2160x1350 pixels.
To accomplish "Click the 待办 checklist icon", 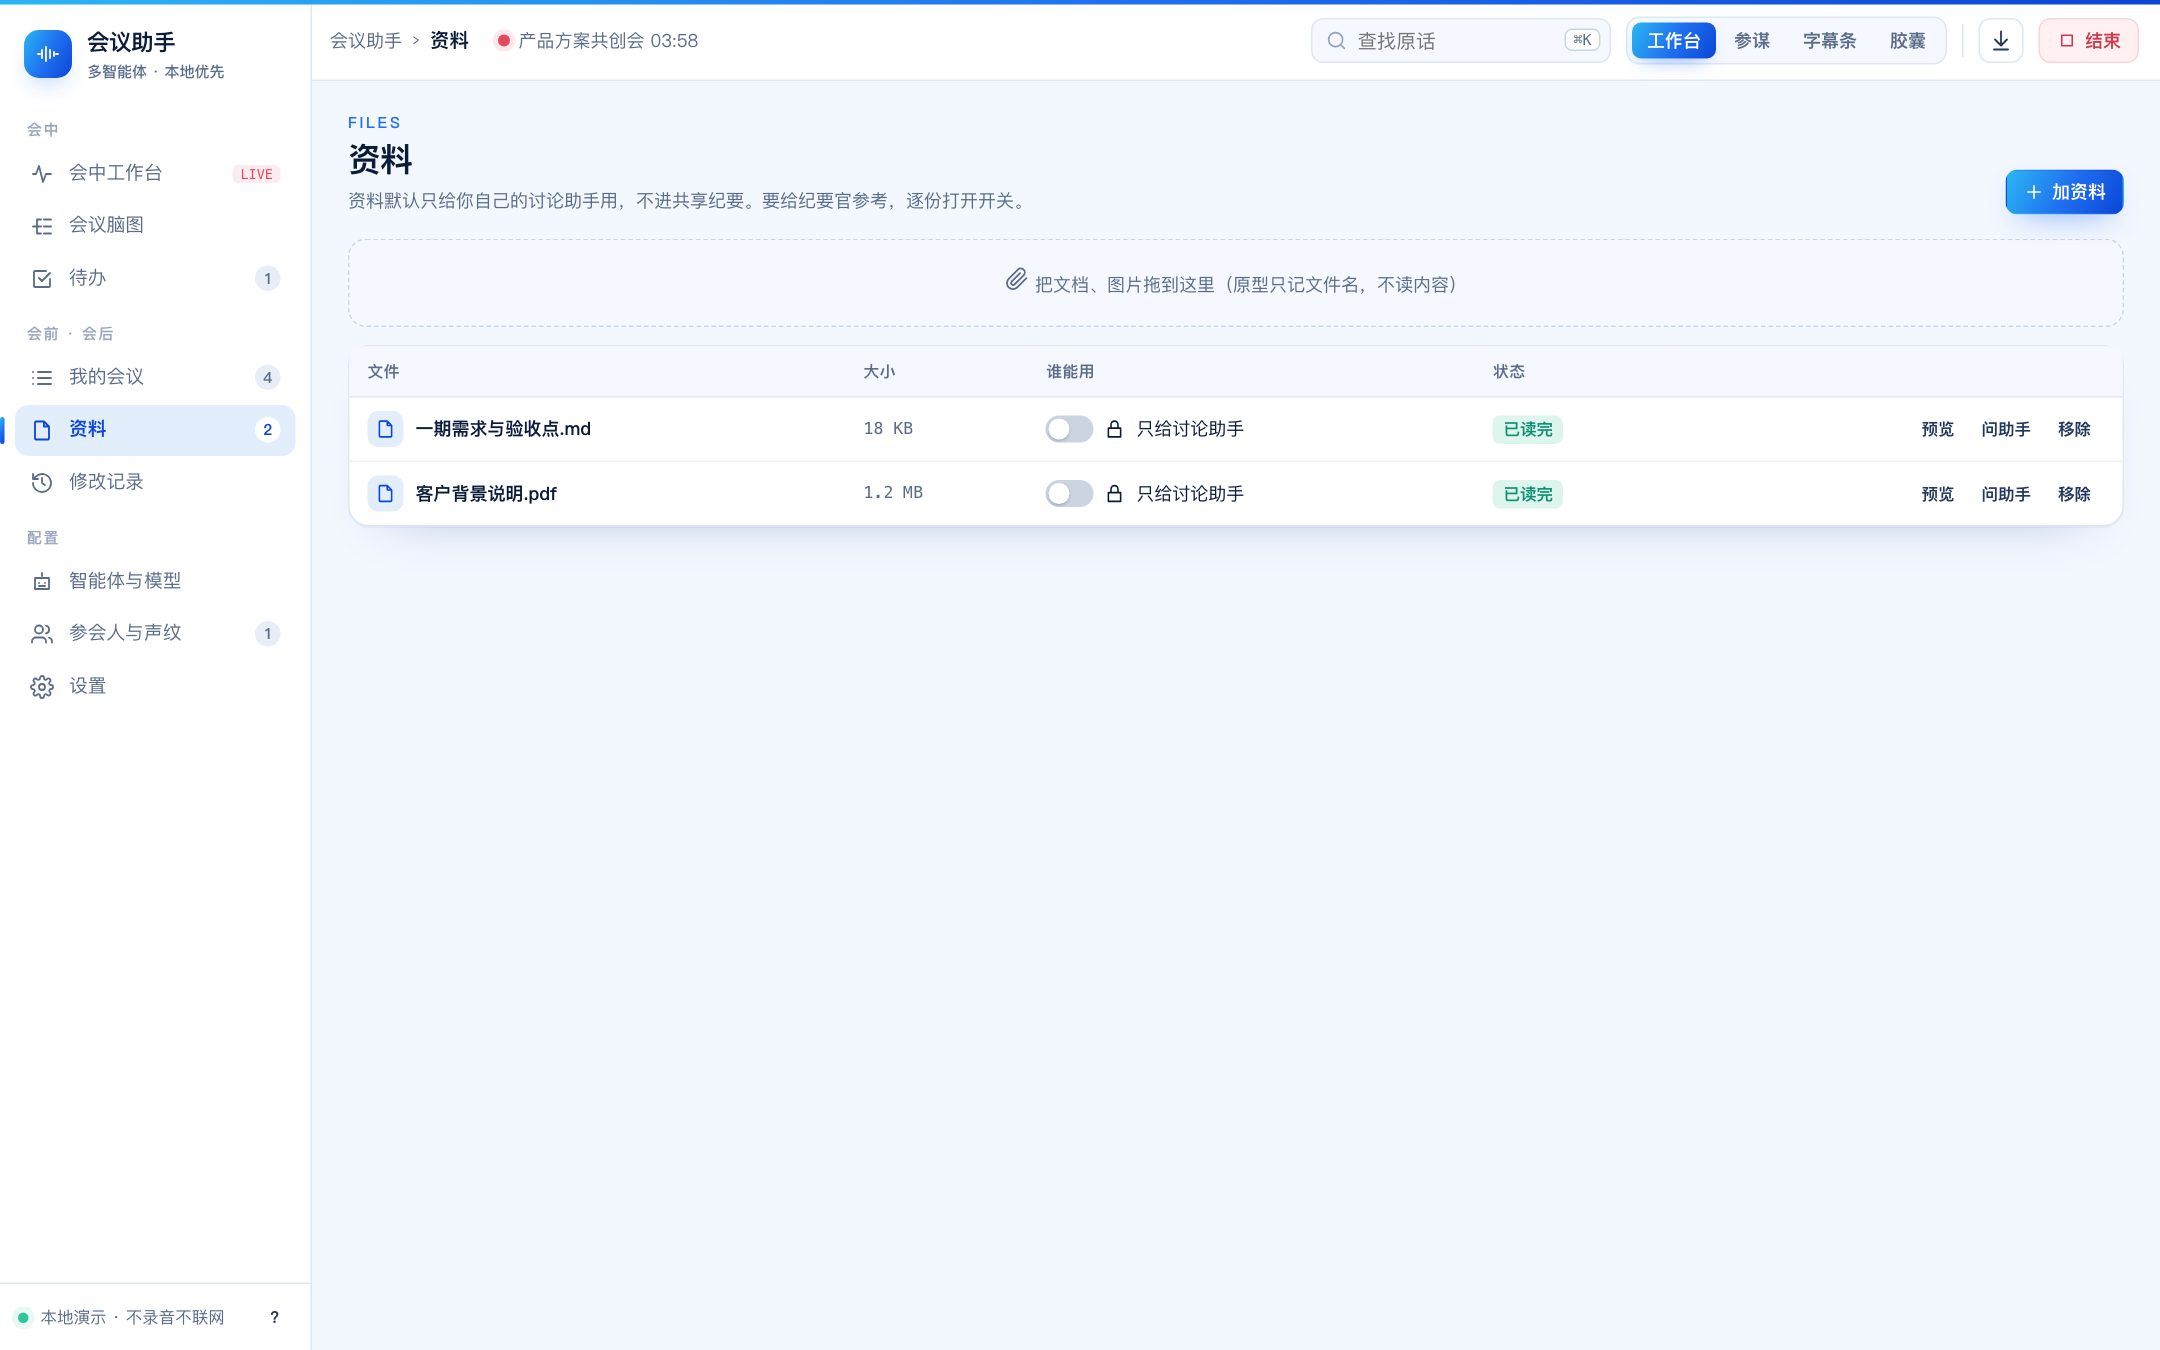I will pos(42,279).
